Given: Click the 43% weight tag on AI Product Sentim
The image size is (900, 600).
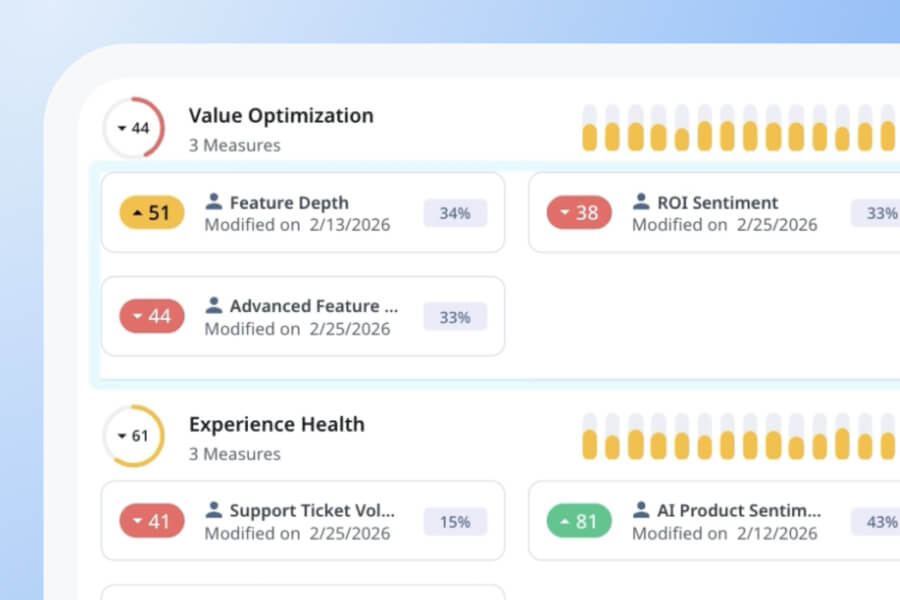Looking at the screenshot, I should pos(876,522).
